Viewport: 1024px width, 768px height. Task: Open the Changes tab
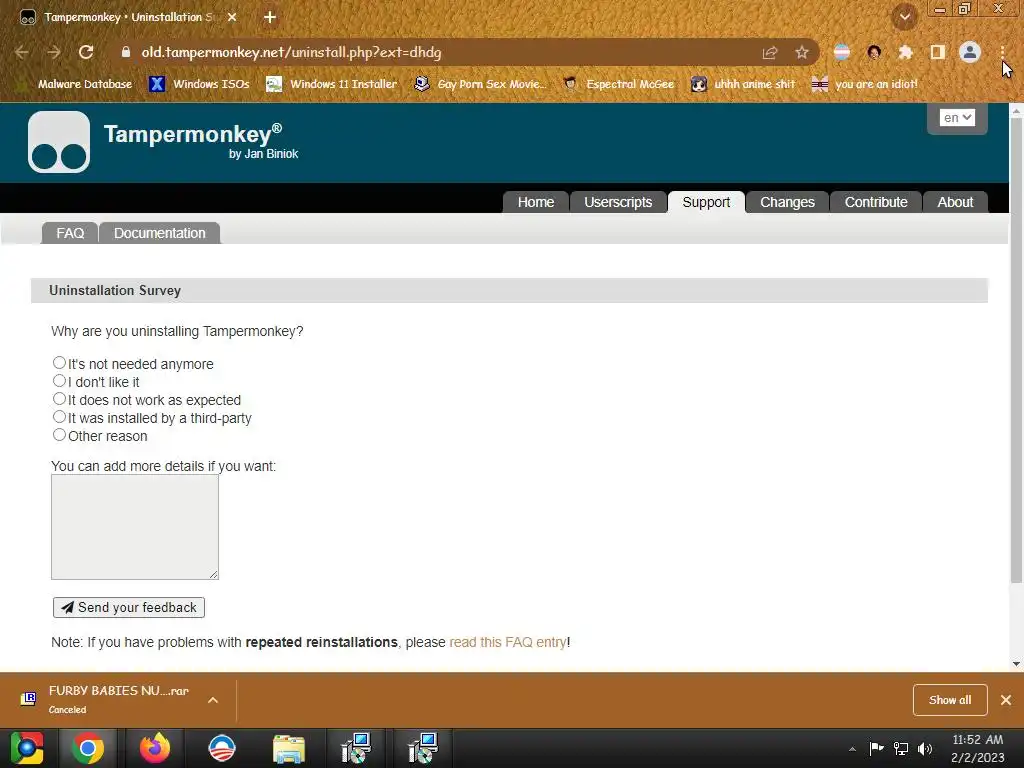(x=787, y=202)
